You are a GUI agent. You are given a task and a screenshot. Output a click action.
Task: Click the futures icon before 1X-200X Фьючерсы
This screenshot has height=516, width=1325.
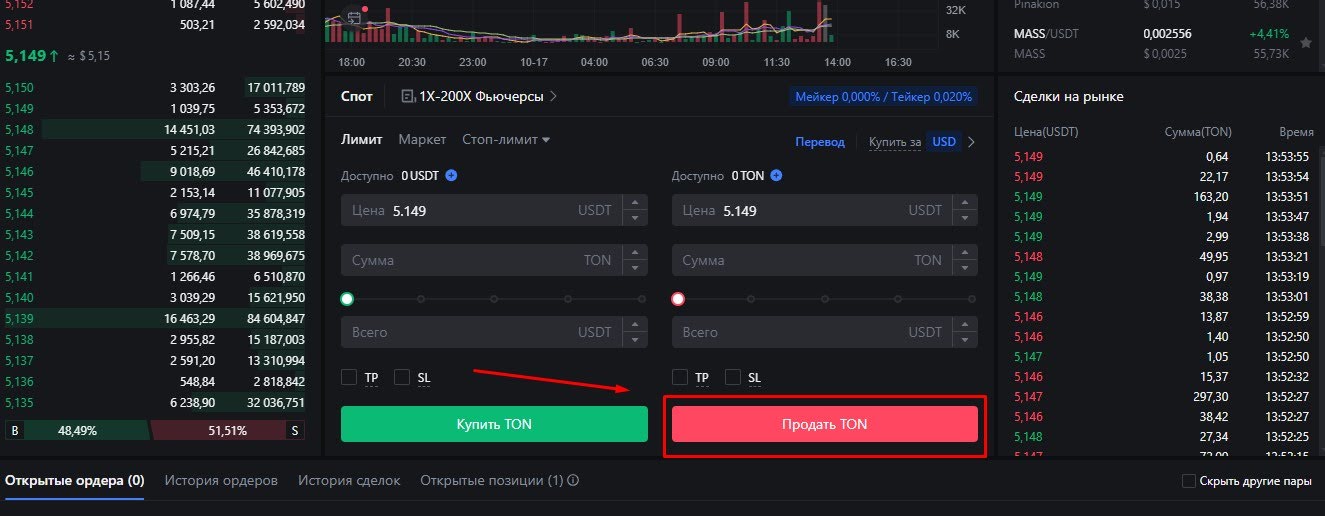click(408, 97)
